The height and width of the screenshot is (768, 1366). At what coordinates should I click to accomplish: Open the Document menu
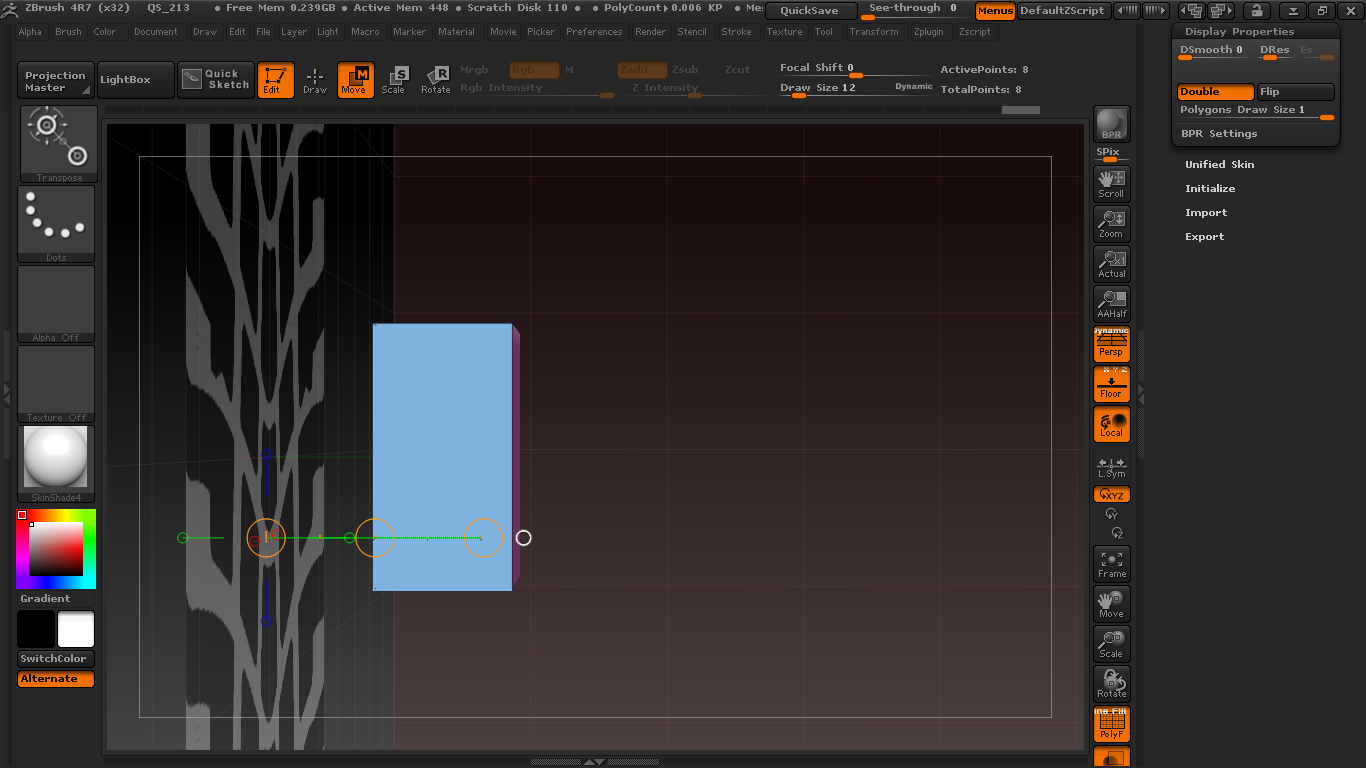click(156, 32)
